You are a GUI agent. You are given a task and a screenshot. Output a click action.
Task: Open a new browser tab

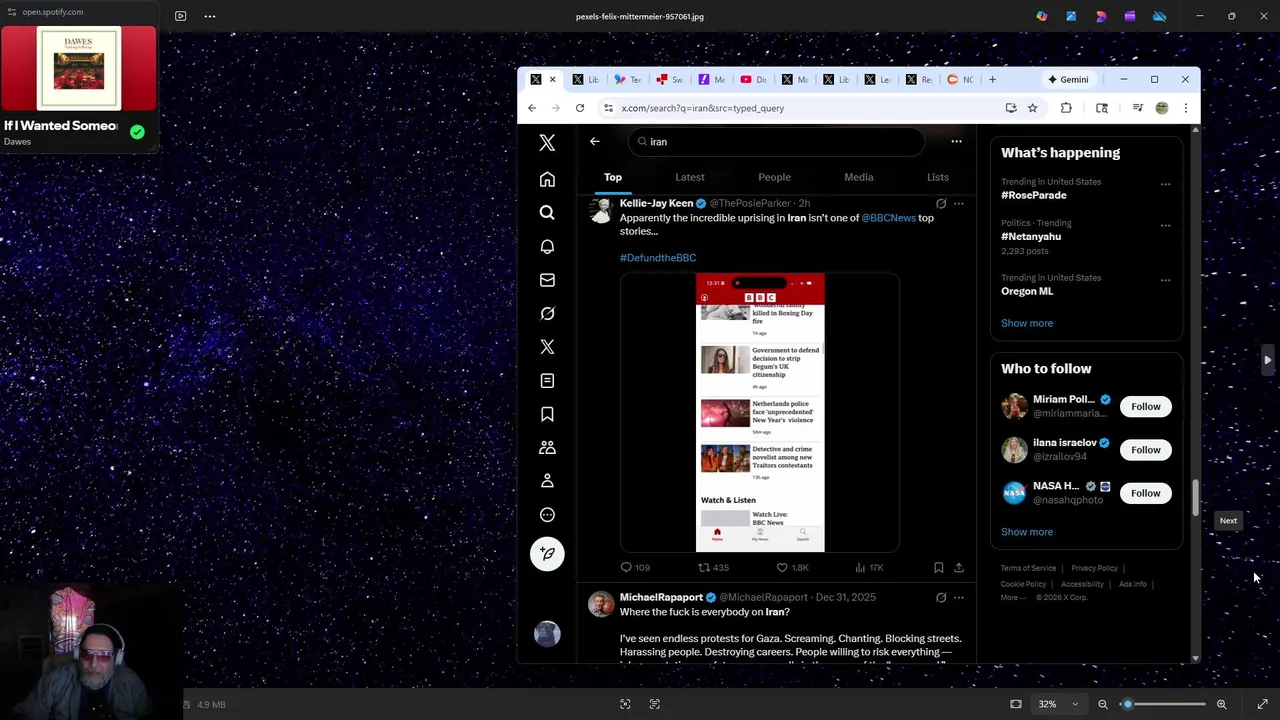[992, 80]
